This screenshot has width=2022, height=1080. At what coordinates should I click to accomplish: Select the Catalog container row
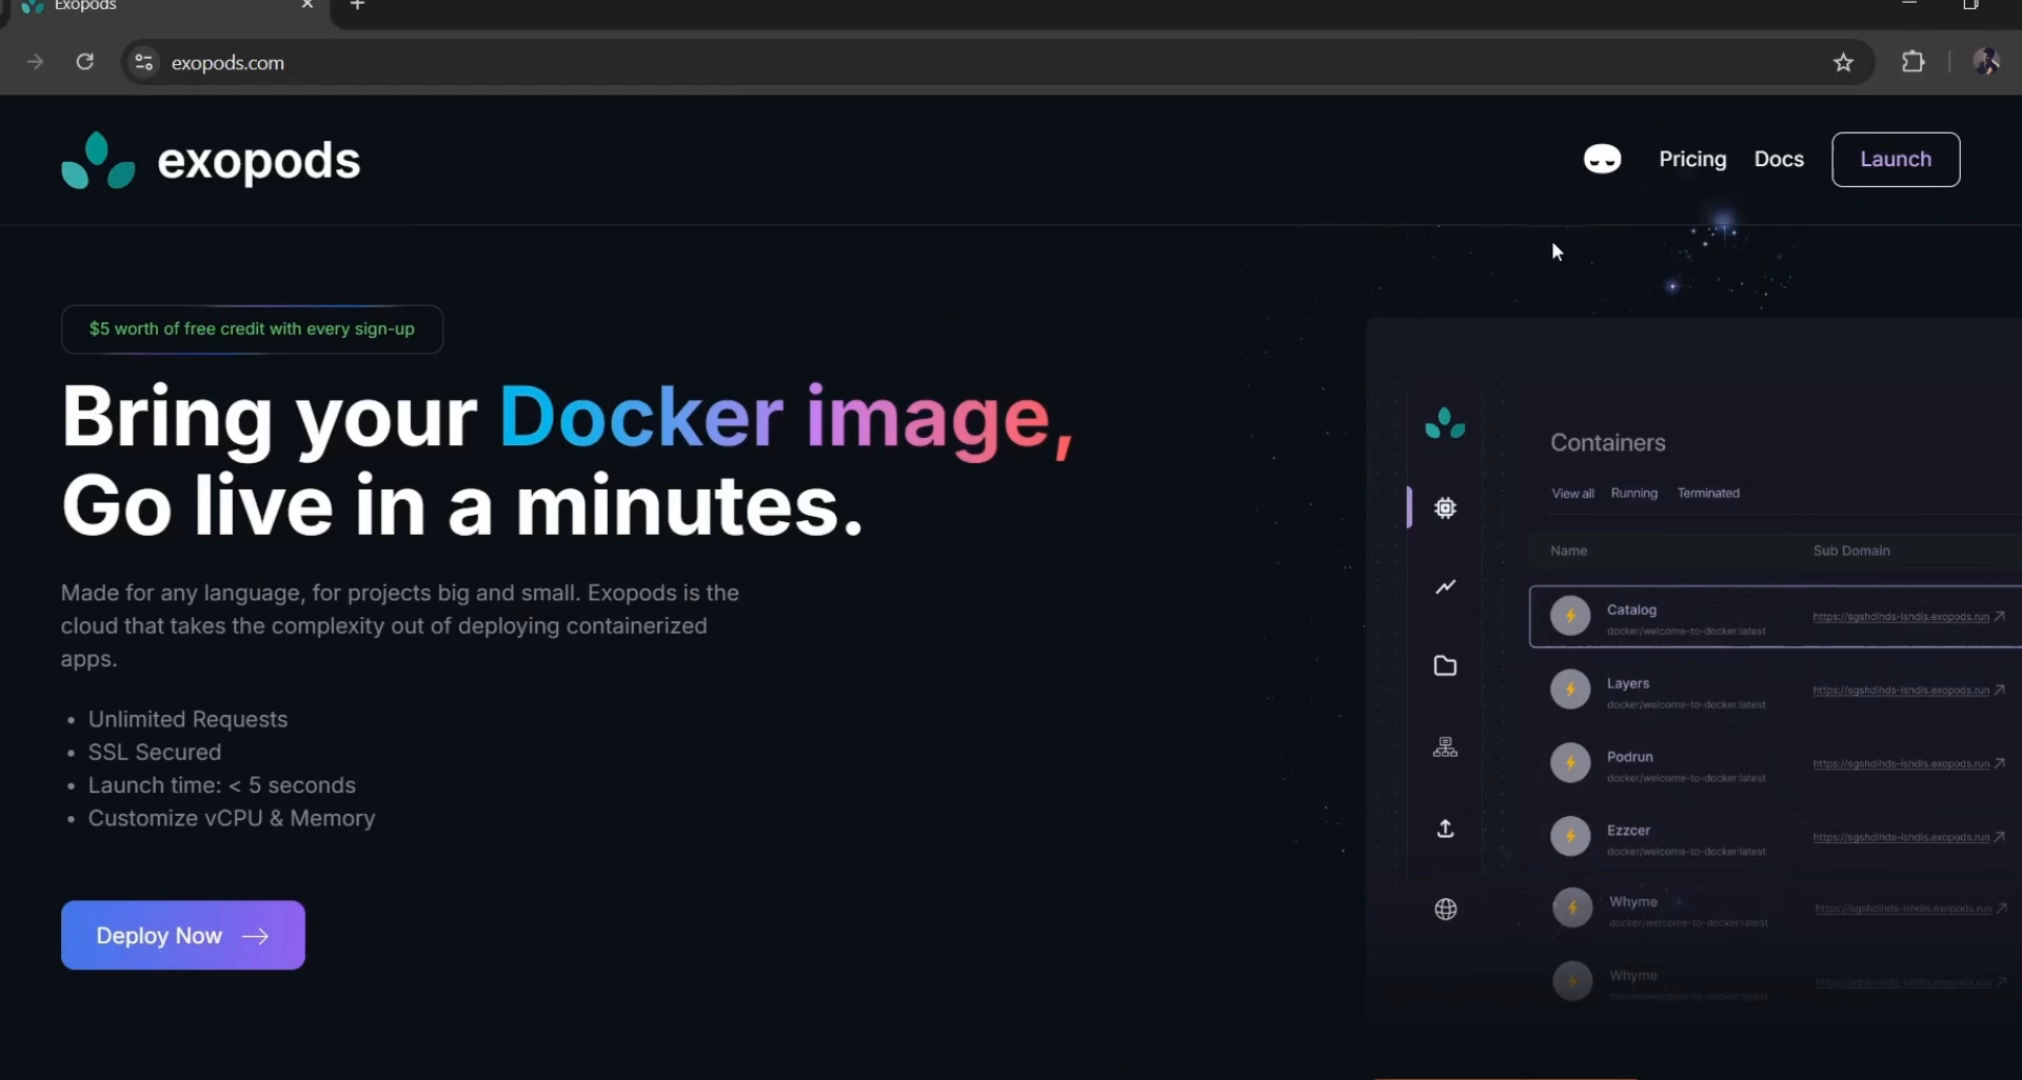coord(1775,617)
